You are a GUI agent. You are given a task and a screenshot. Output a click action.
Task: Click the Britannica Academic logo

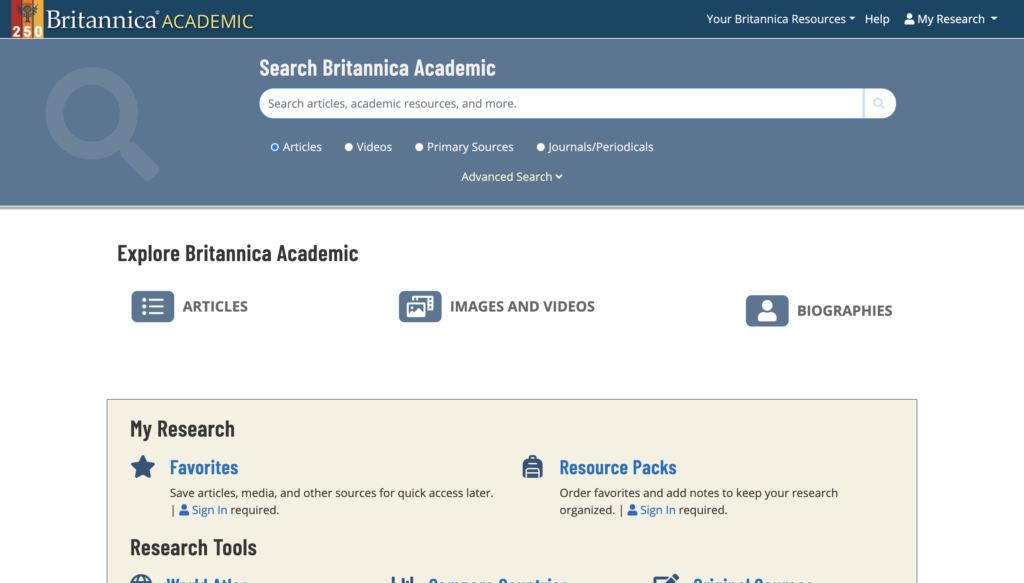point(130,17)
